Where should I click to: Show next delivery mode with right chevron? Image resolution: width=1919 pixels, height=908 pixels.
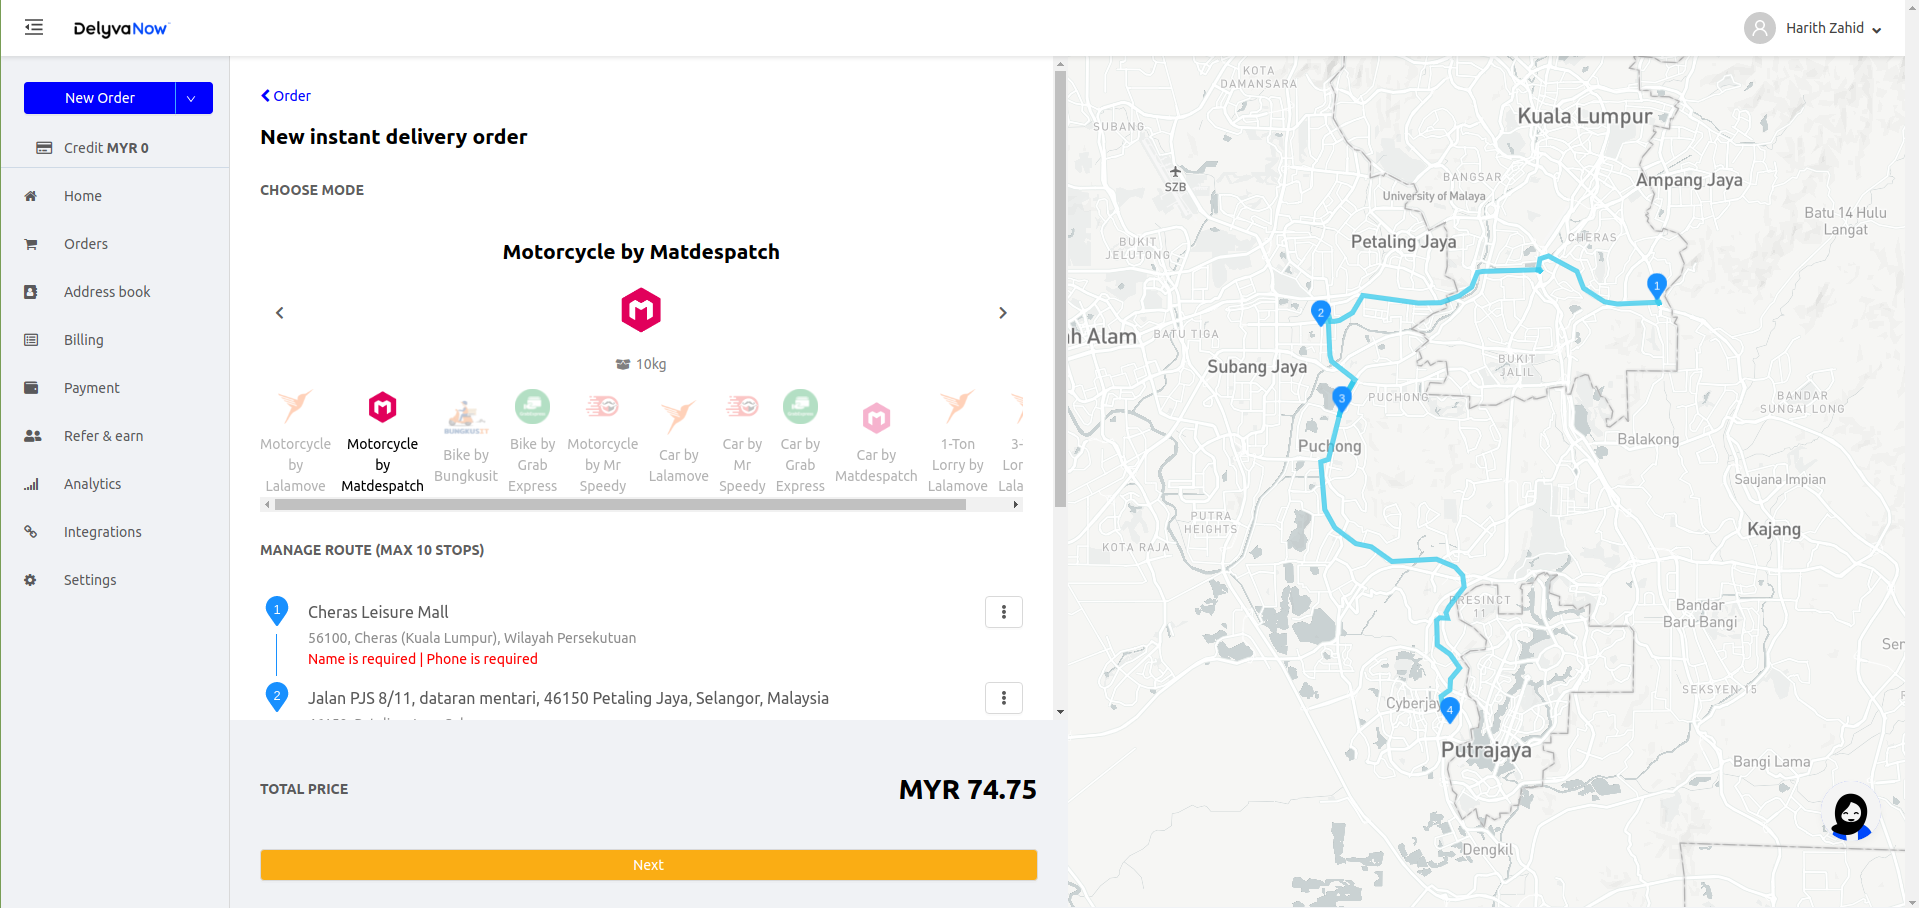[x=1002, y=313]
